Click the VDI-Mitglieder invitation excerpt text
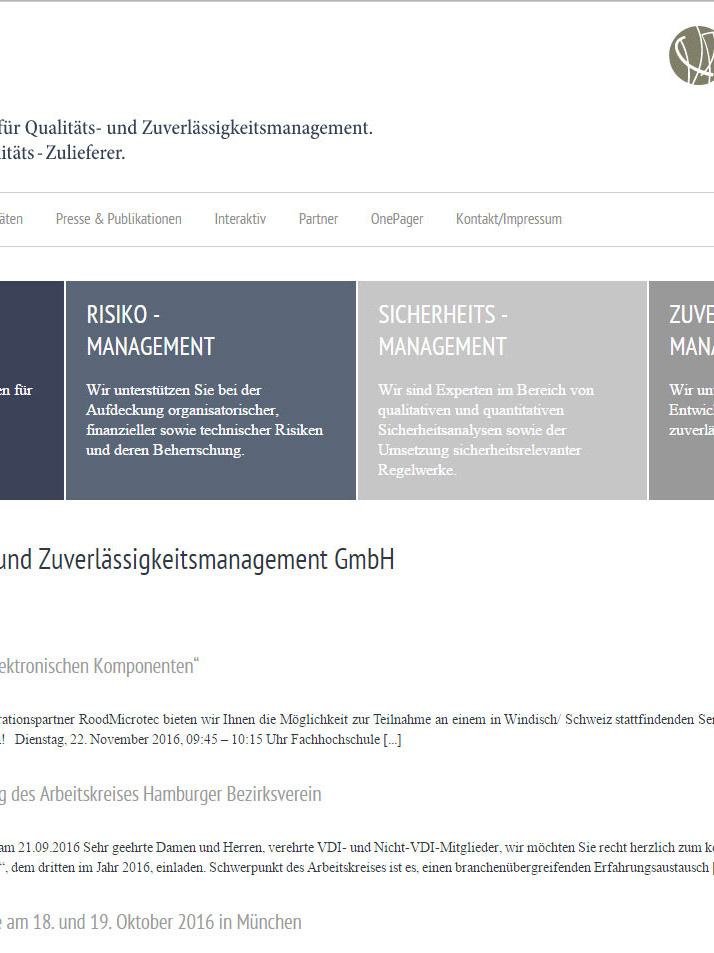The width and height of the screenshot is (714, 953). coord(357,848)
